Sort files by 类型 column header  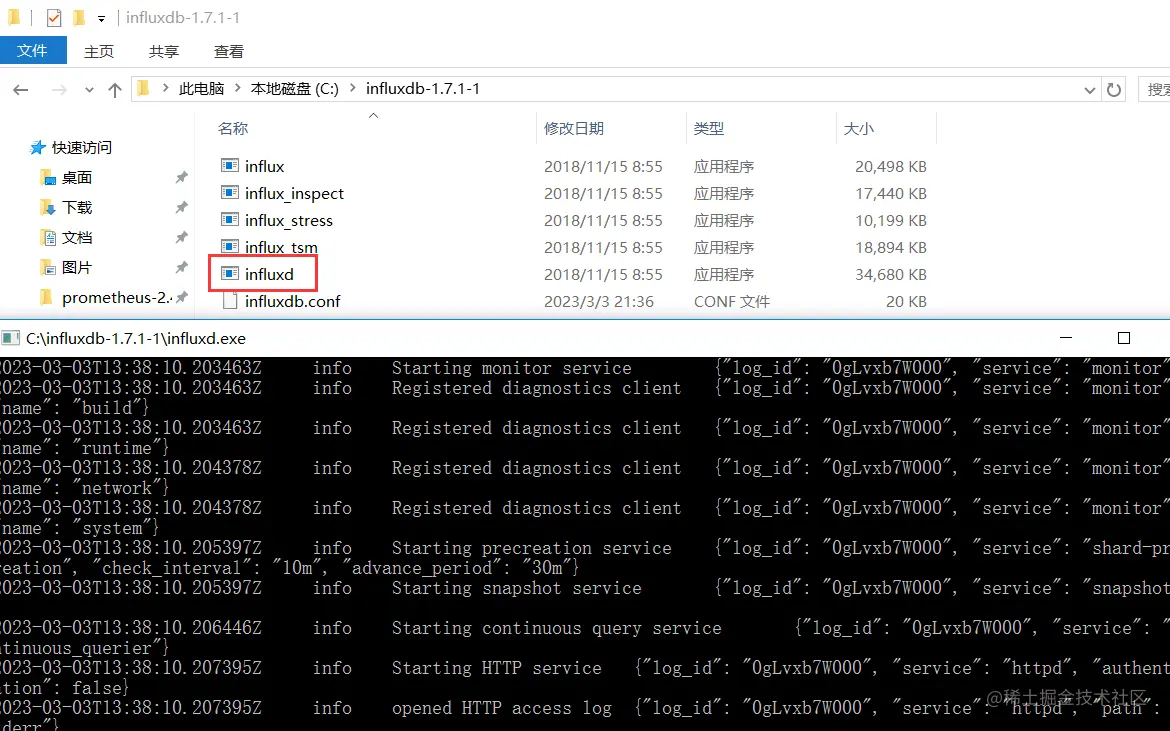709,128
